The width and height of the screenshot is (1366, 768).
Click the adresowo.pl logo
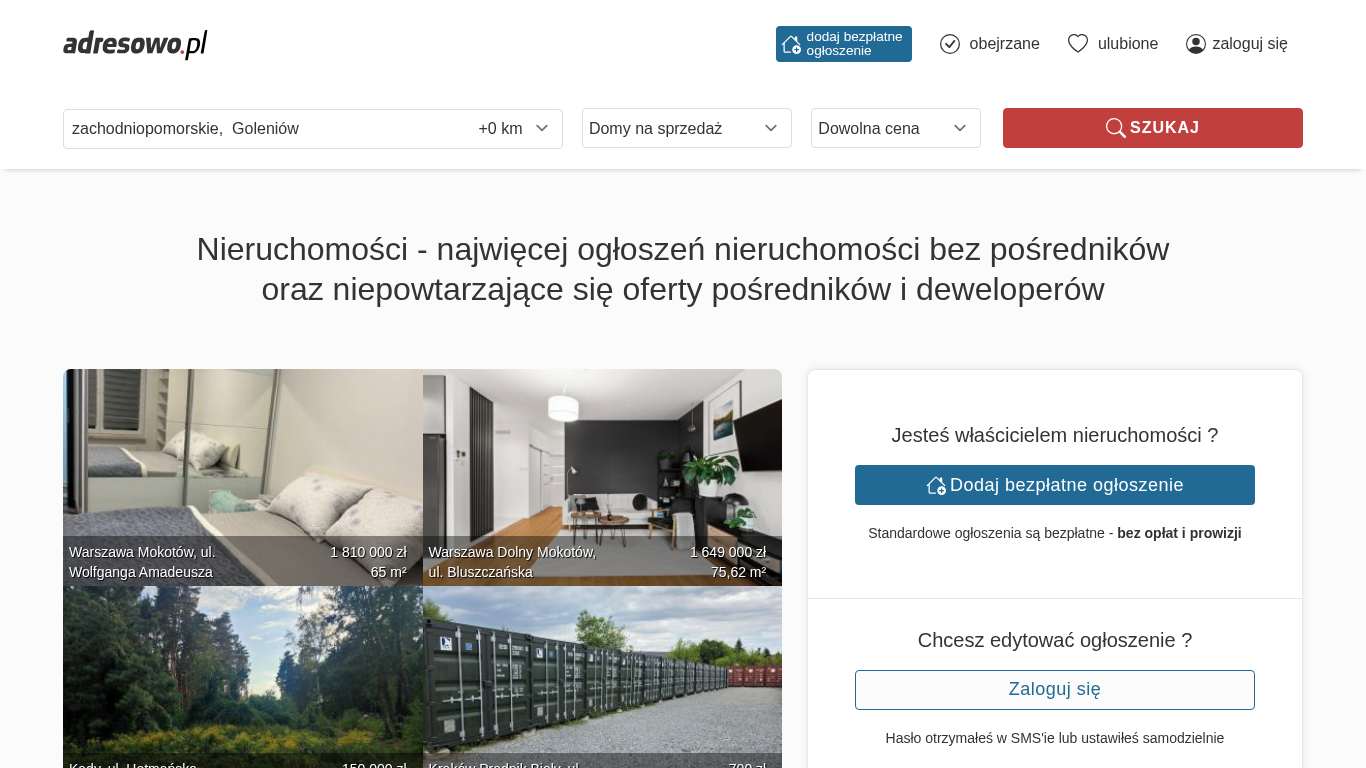(x=135, y=44)
